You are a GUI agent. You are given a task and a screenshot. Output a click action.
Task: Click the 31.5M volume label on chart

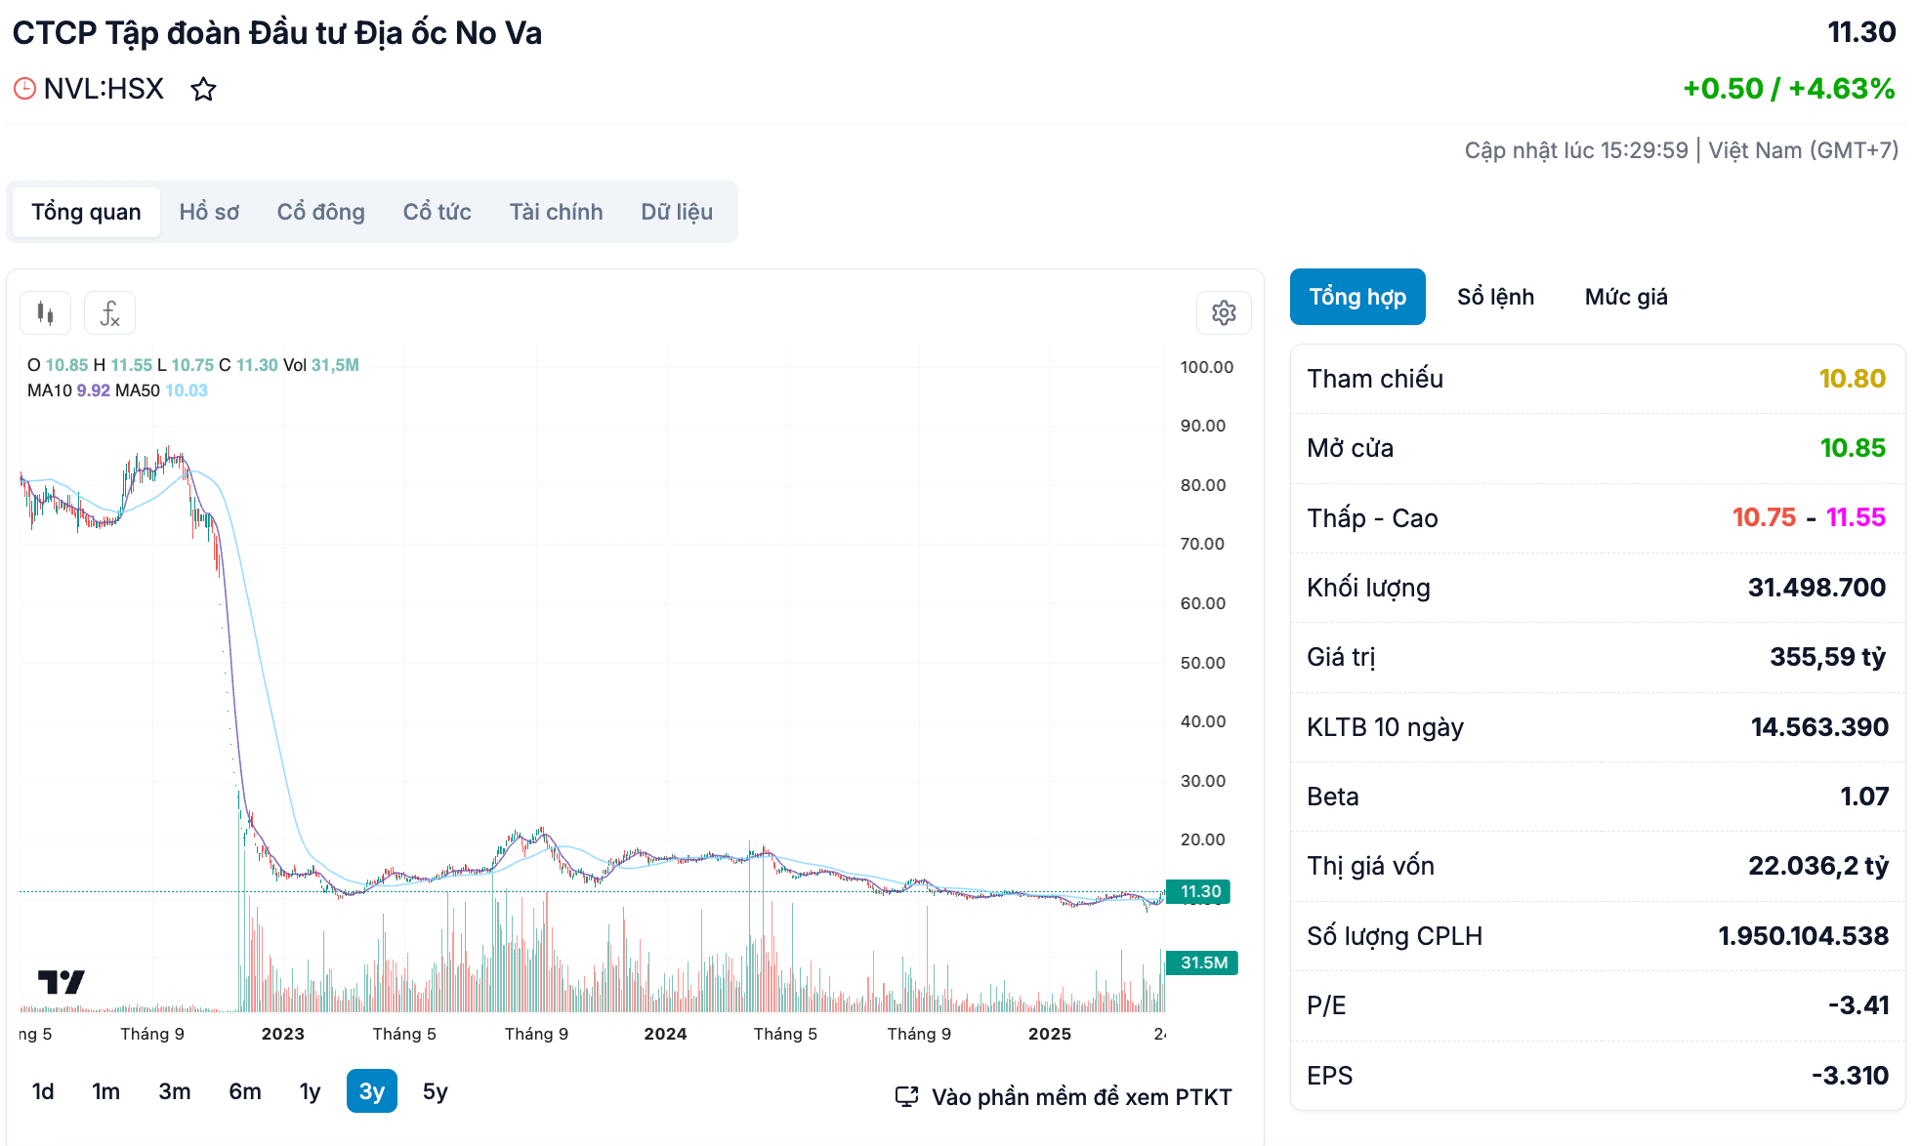pos(1202,963)
